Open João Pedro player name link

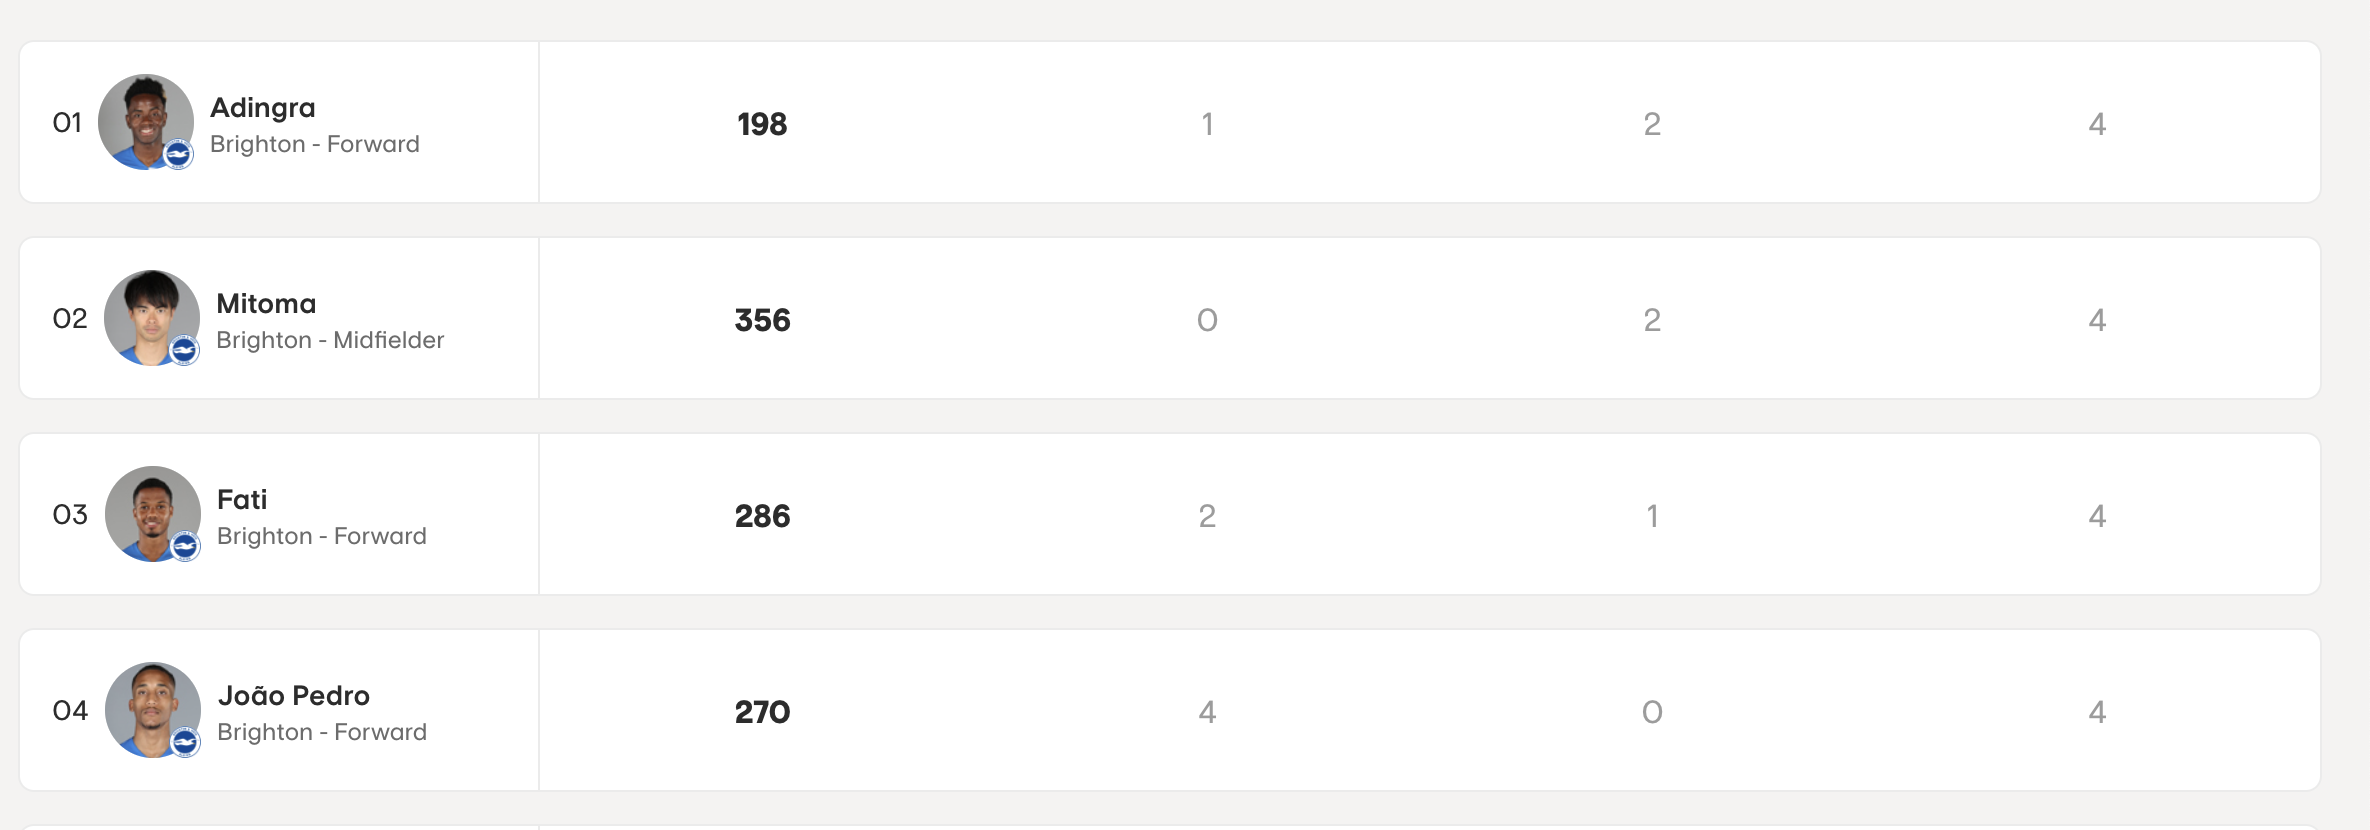pos(294,695)
